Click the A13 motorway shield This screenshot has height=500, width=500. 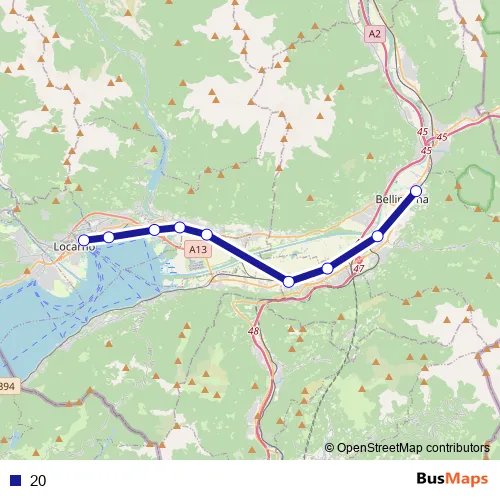click(198, 249)
